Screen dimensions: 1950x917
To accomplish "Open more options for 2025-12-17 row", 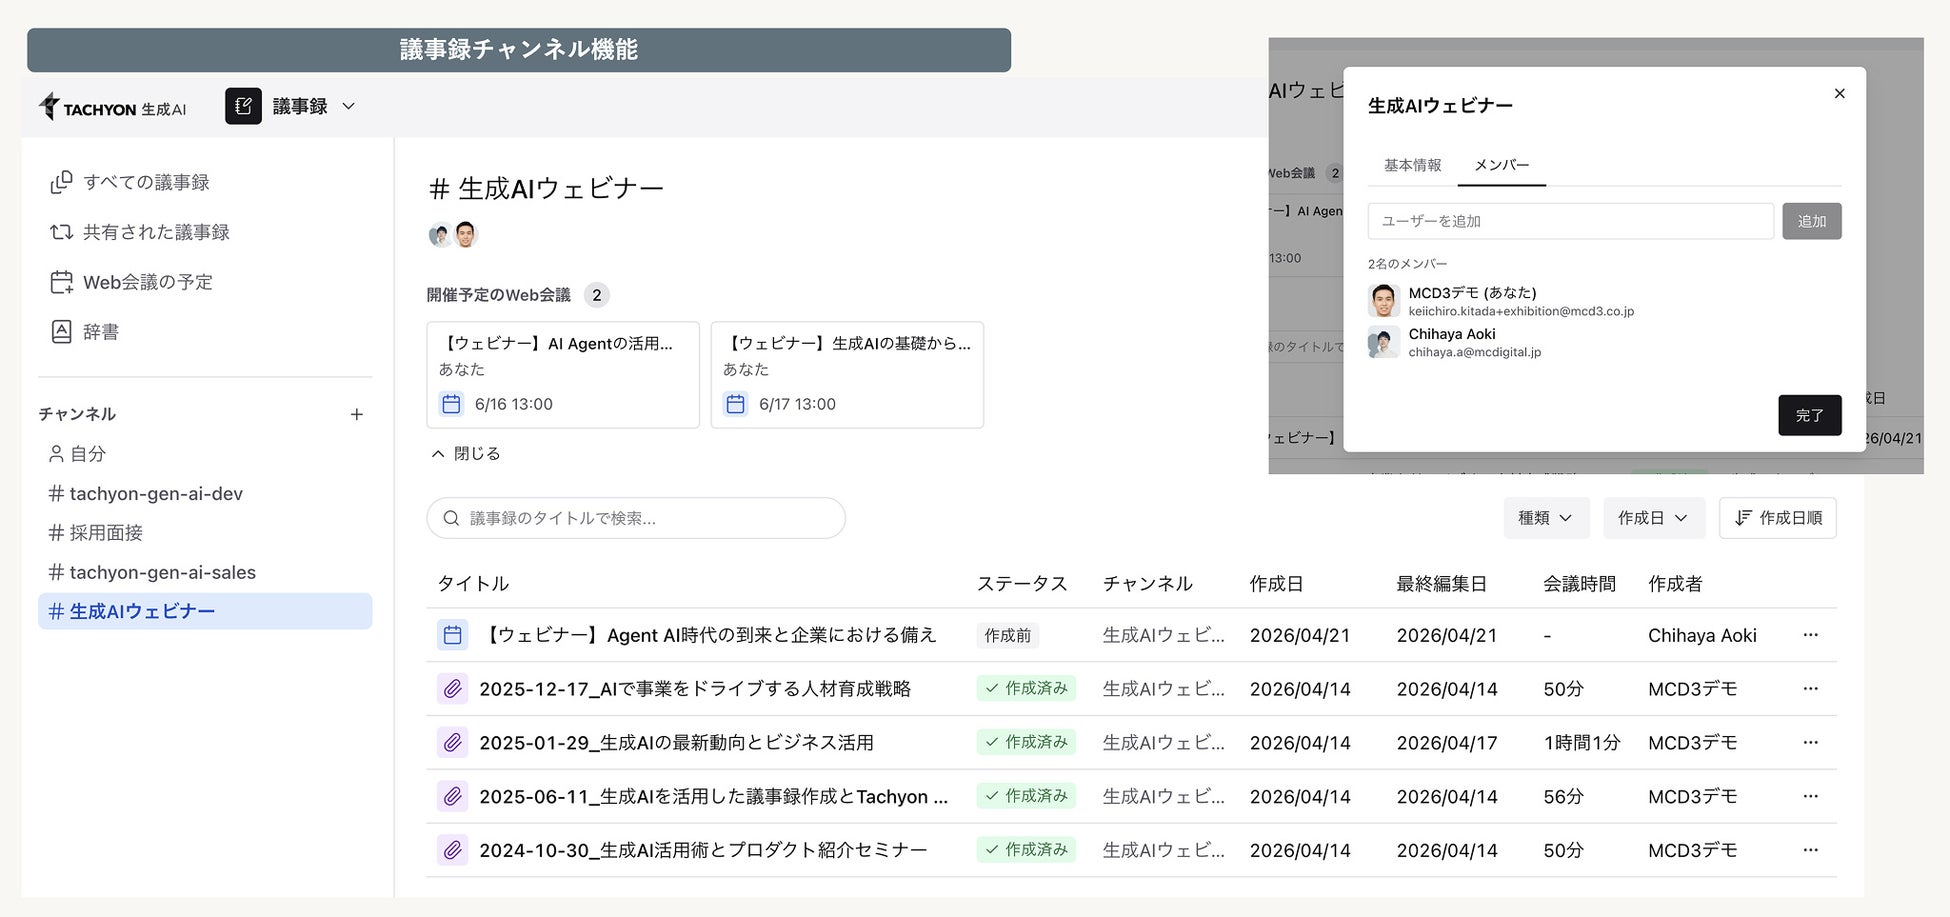I will [x=1811, y=689].
